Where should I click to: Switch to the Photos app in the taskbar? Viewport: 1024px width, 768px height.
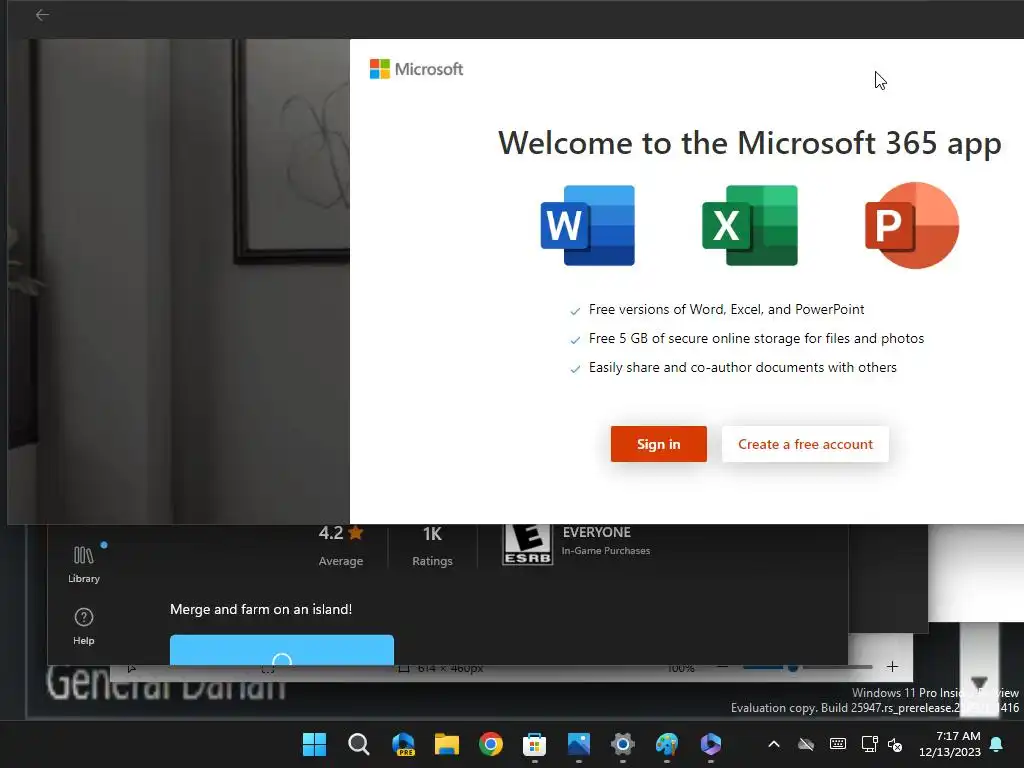(x=579, y=744)
